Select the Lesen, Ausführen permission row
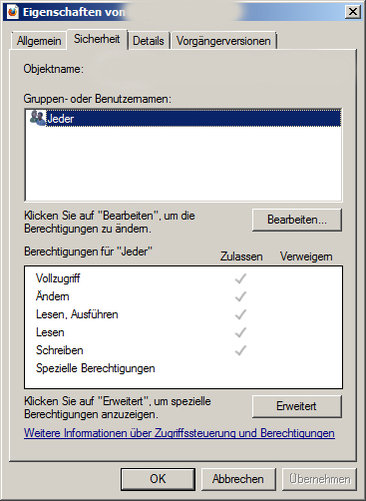The image size is (366, 501). (183, 314)
